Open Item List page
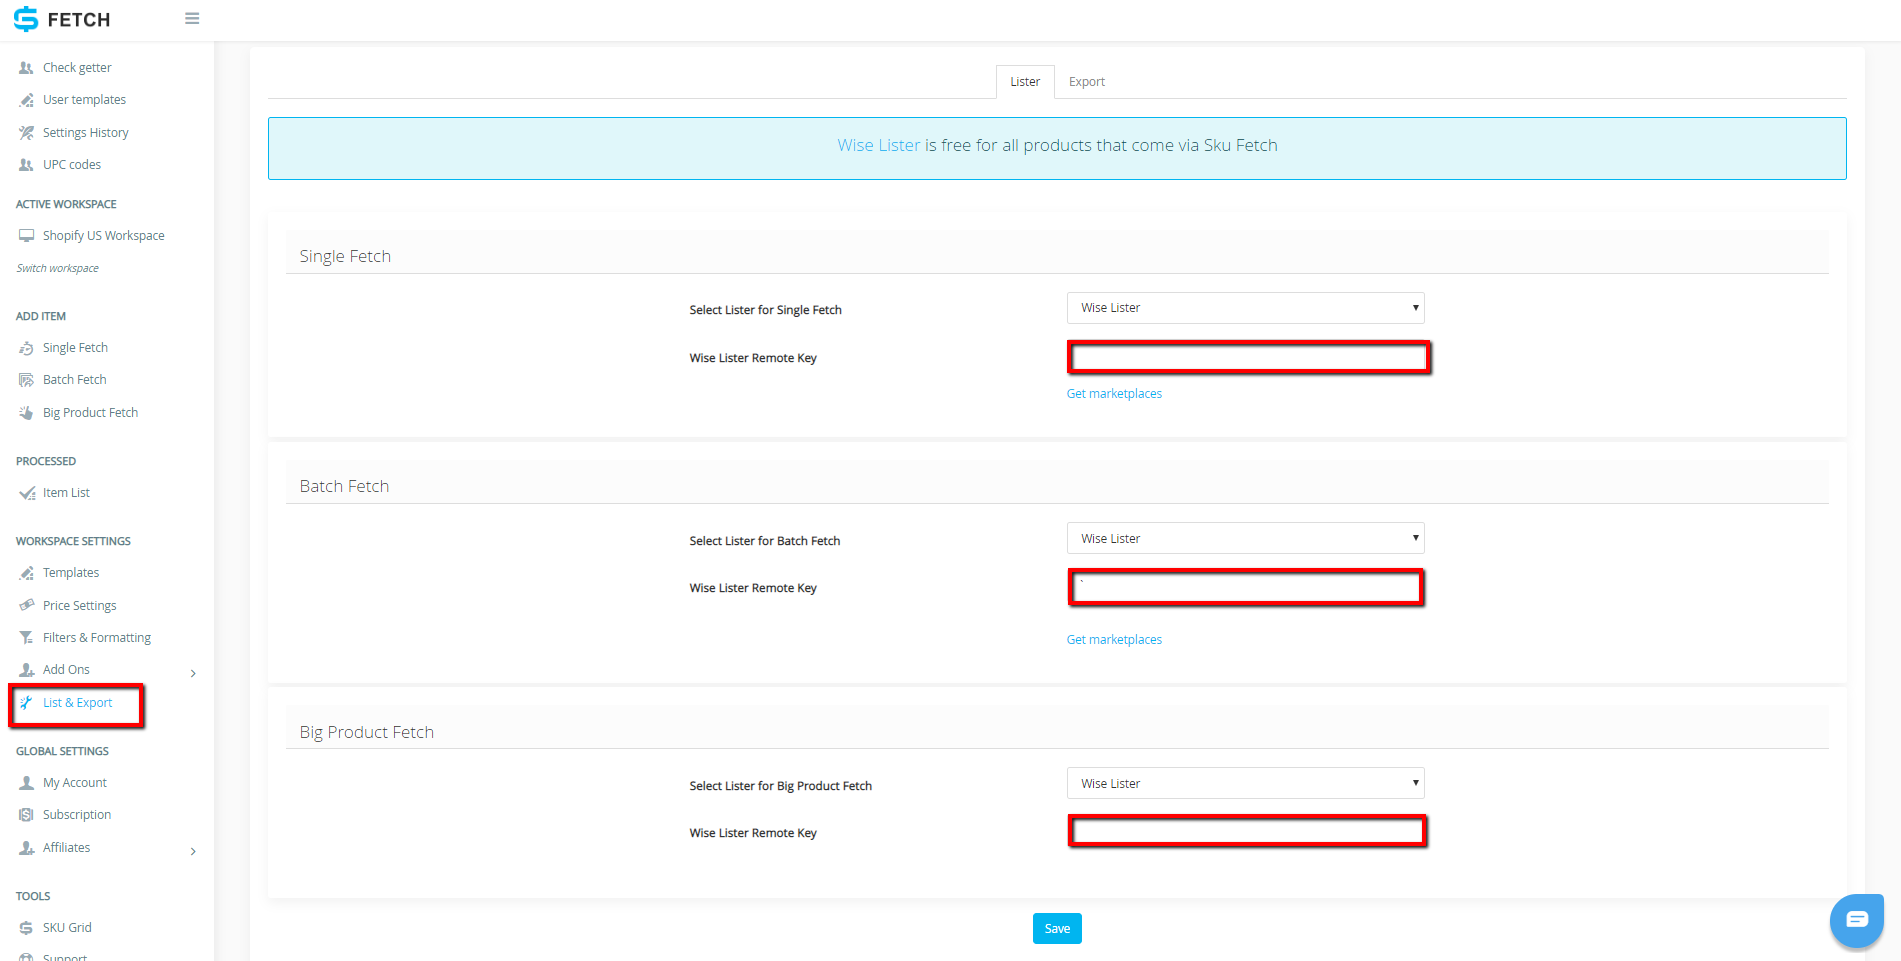This screenshot has width=1901, height=961. [66, 493]
